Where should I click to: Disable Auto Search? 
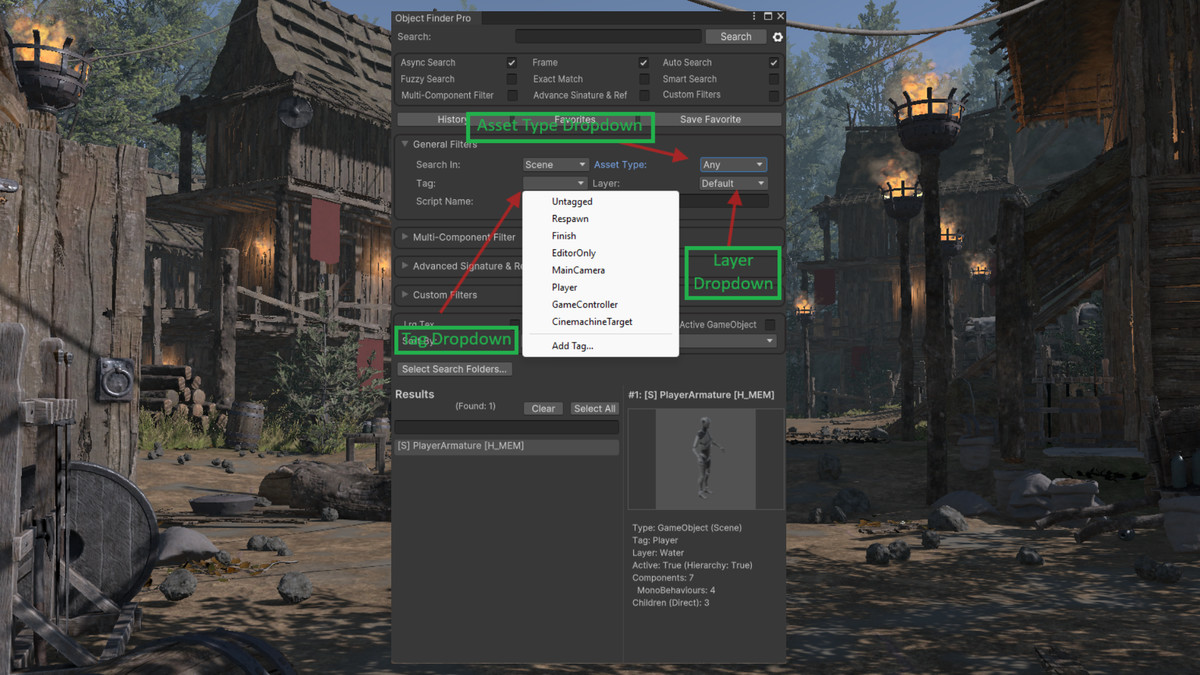(772, 62)
